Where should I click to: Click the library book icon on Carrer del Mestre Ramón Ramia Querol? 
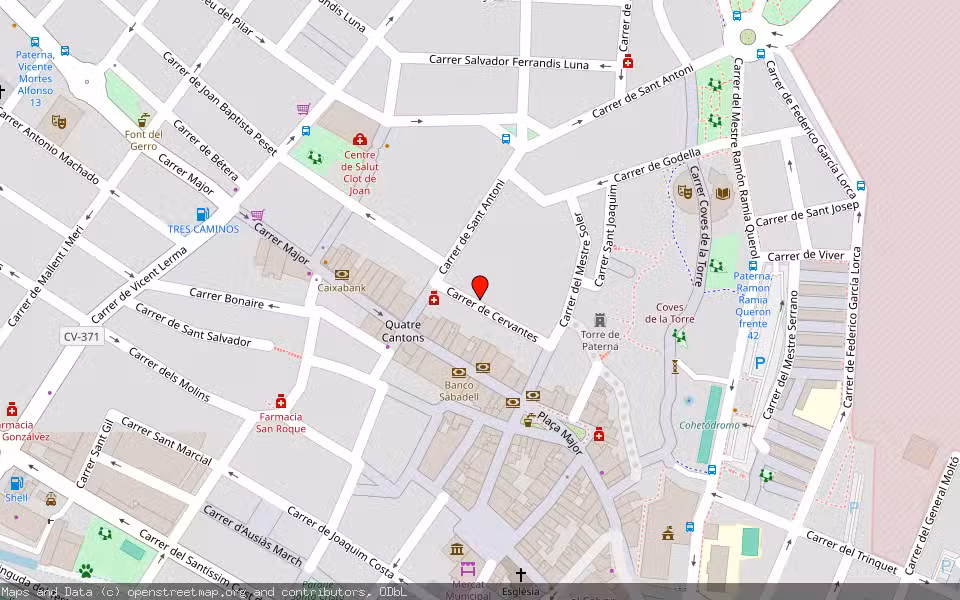click(x=723, y=193)
